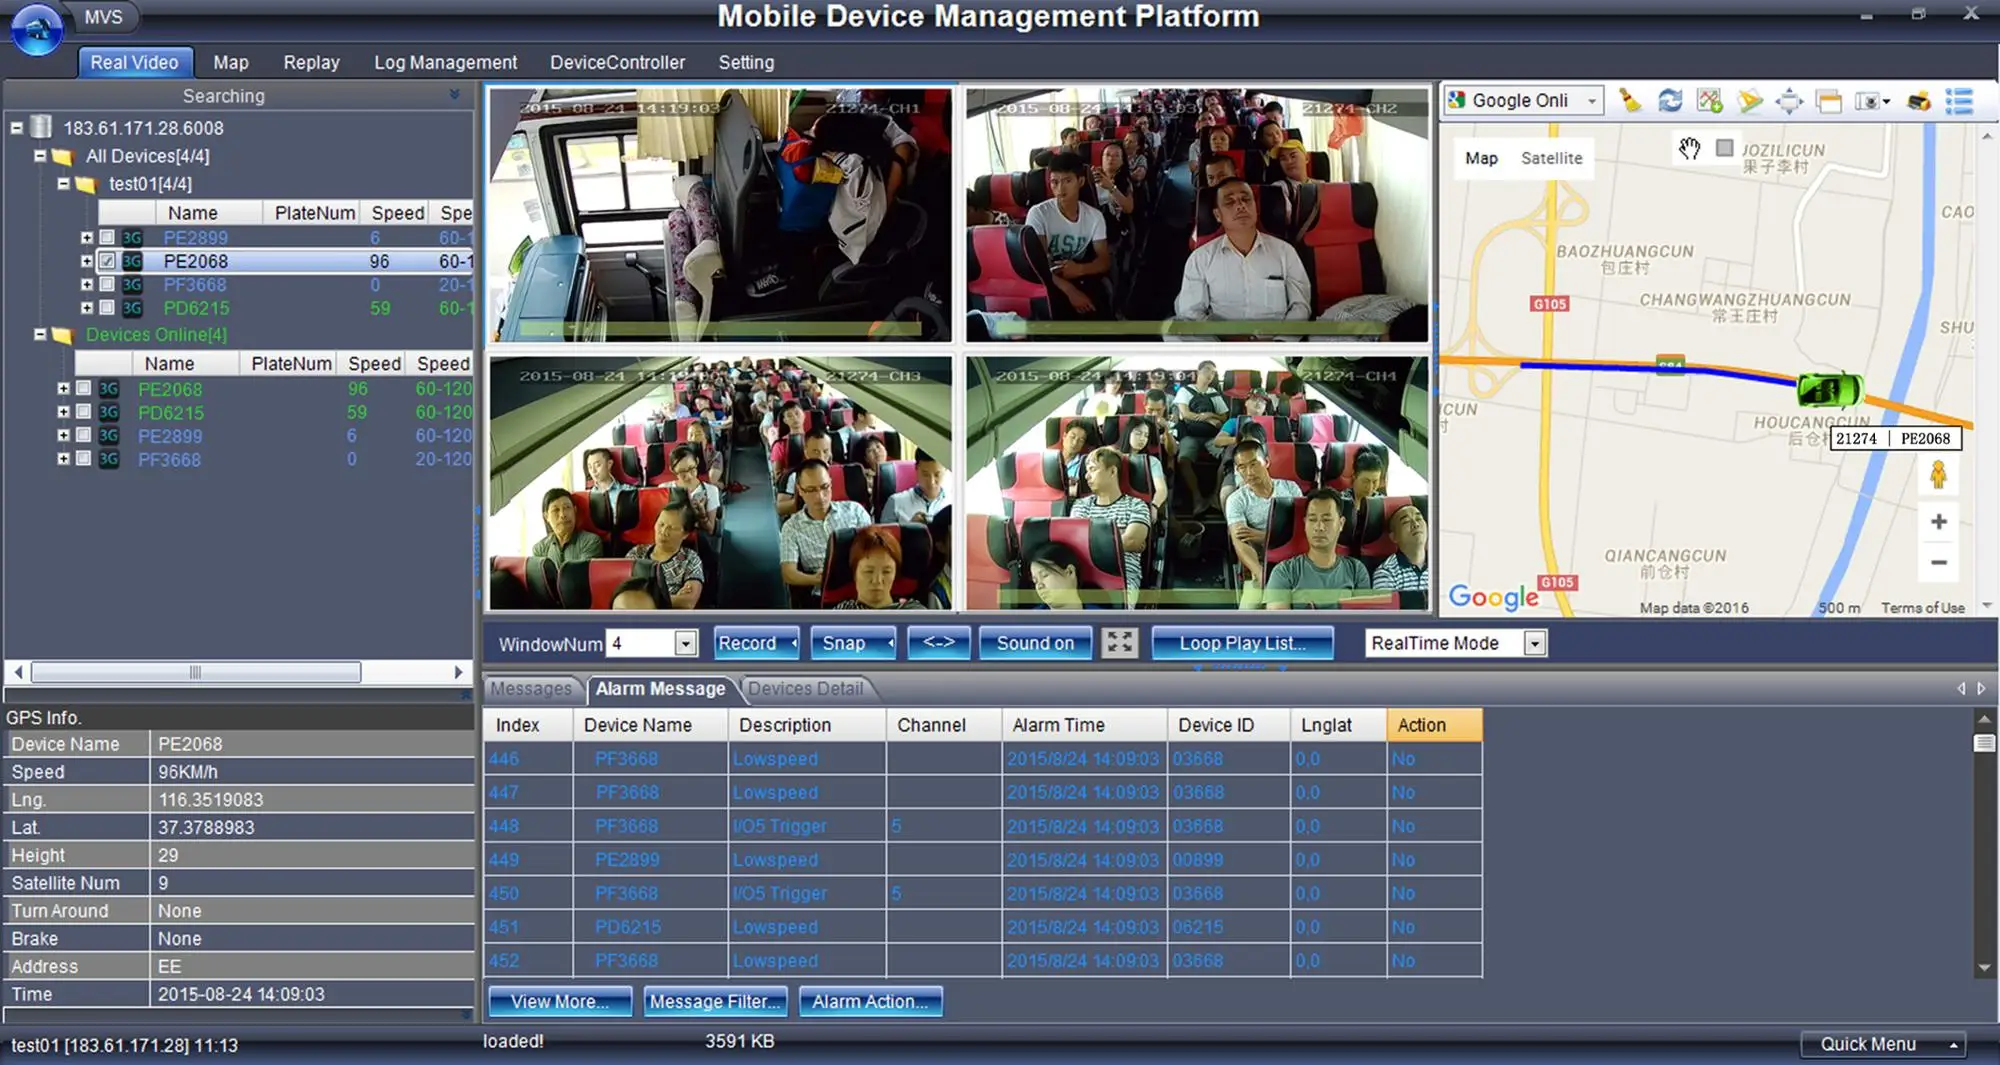Select the hand pan tool on map
The height and width of the screenshot is (1065, 2000).
(x=1689, y=149)
